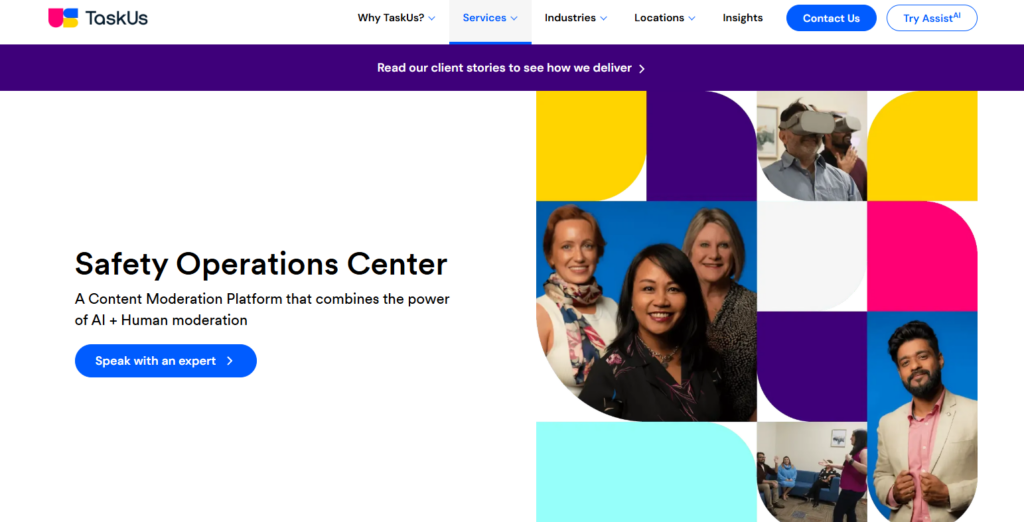Click the chevron arrow on Speak with an expert
This screenshot has width=1024, height=522.
pyautogui.click(x=230, y=361)
